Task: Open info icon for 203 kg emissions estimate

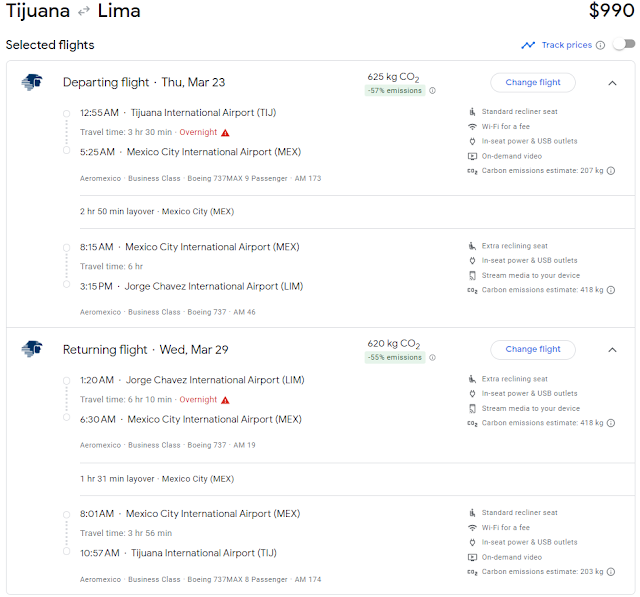Action: [611, 572]
